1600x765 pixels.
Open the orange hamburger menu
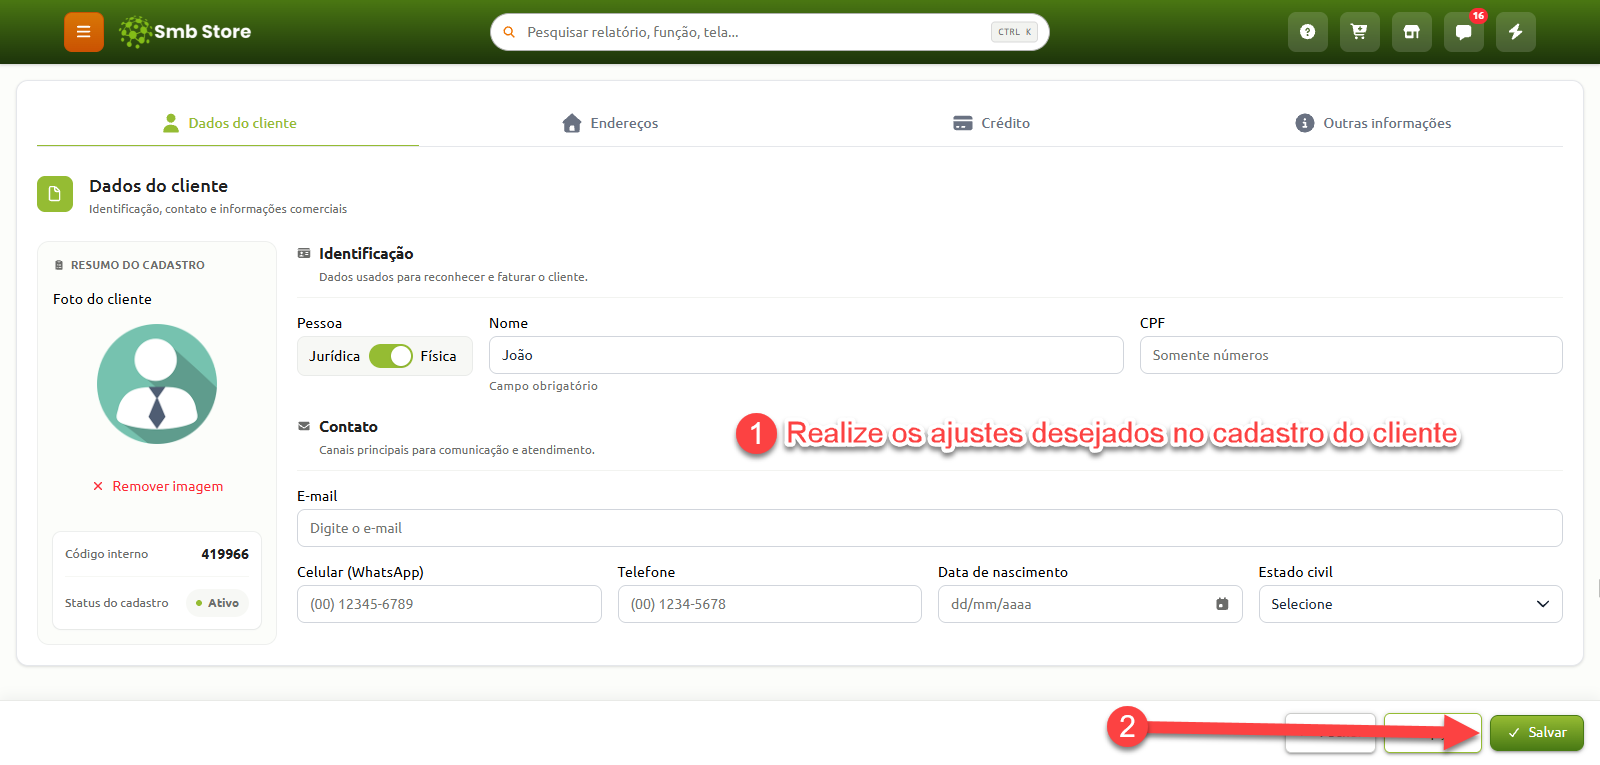[x=84, y=32]
